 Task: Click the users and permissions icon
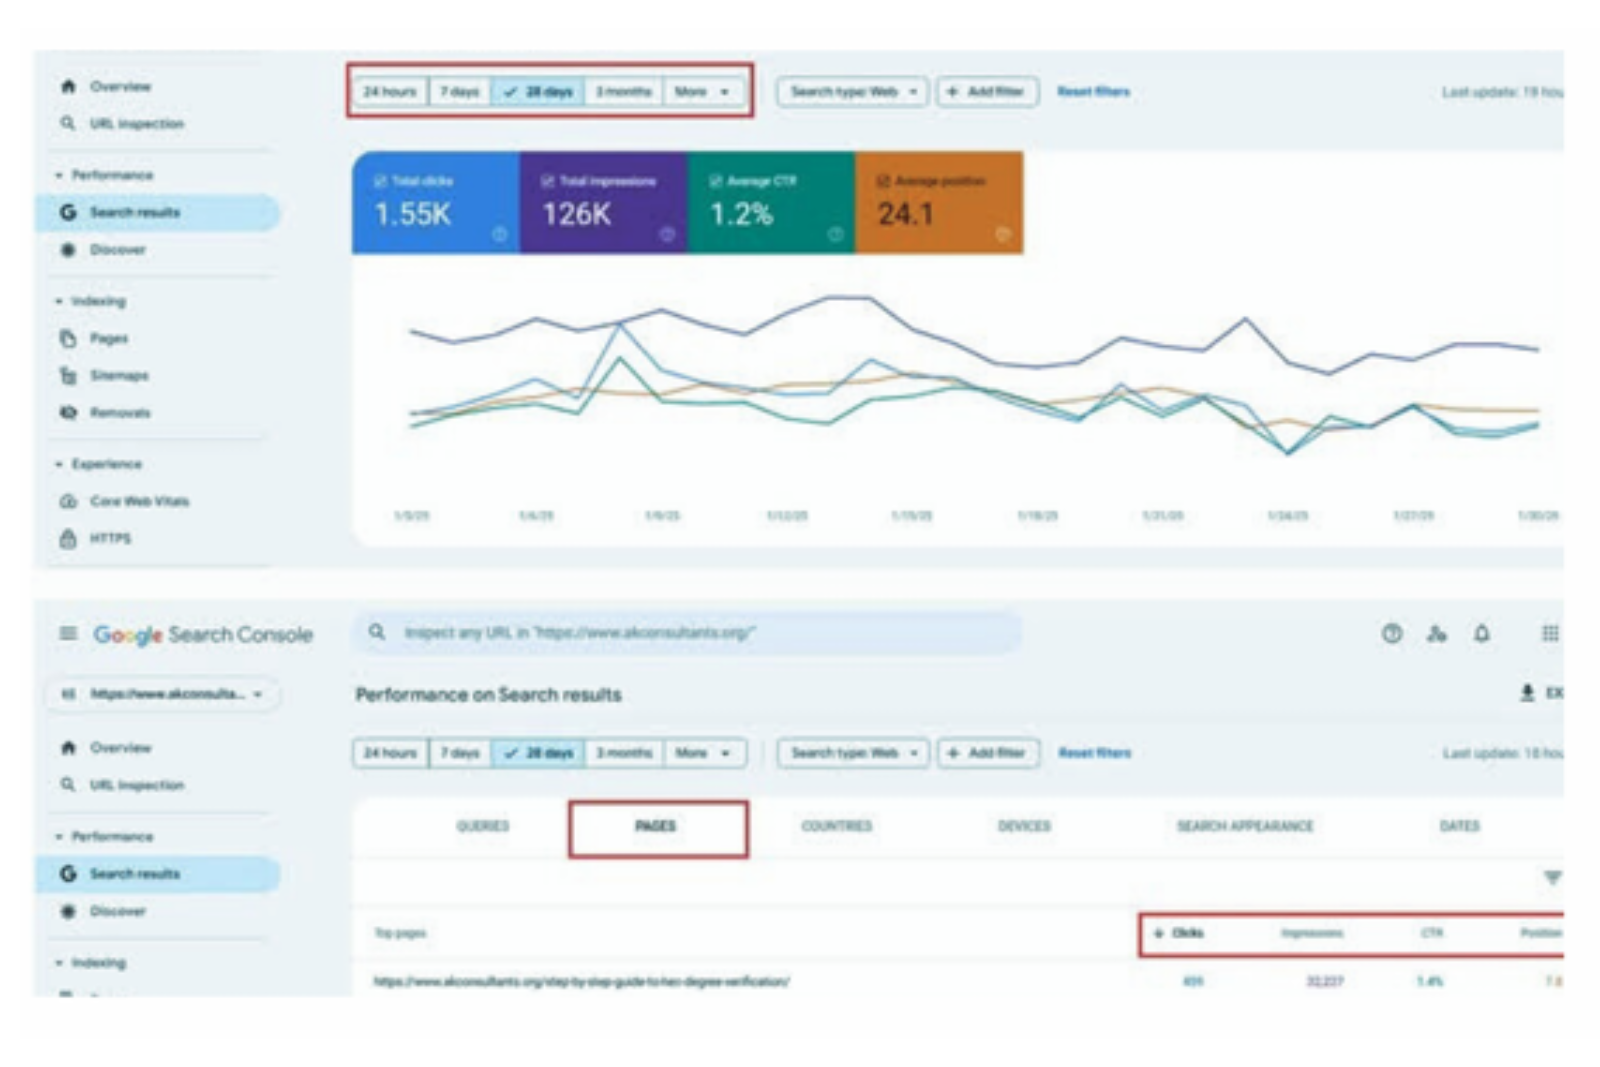pos(1437,633)
